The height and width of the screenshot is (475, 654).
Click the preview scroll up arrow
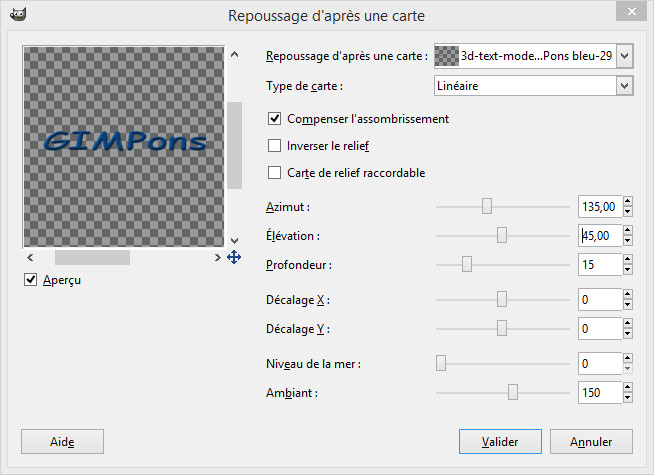pyautogui.click(x=234, y=54)
